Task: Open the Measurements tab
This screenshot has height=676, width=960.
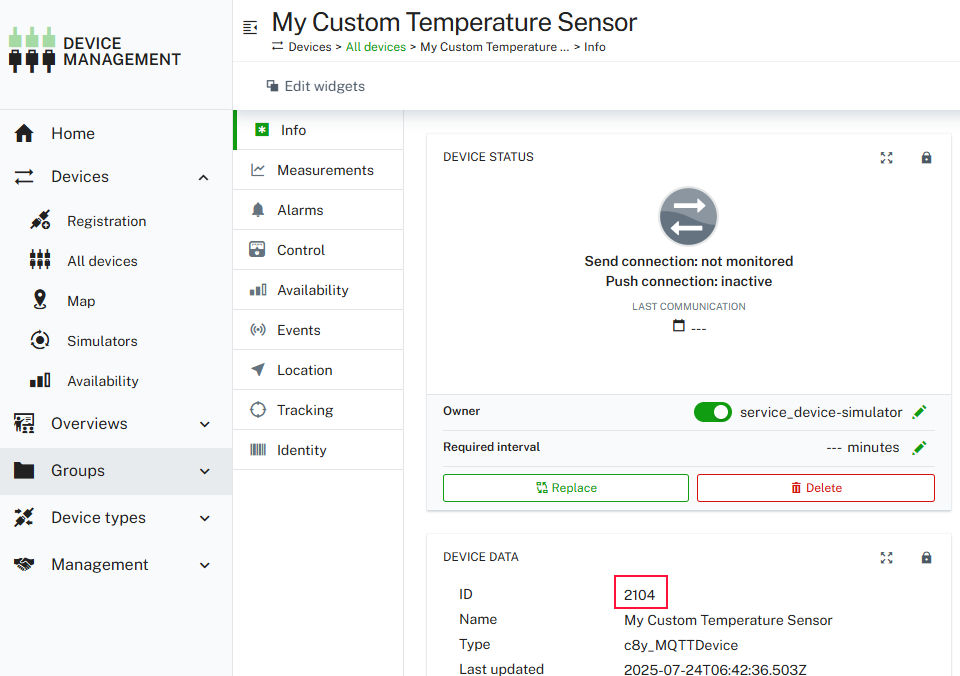Action: pyautogui.click(x=324, y=170)
